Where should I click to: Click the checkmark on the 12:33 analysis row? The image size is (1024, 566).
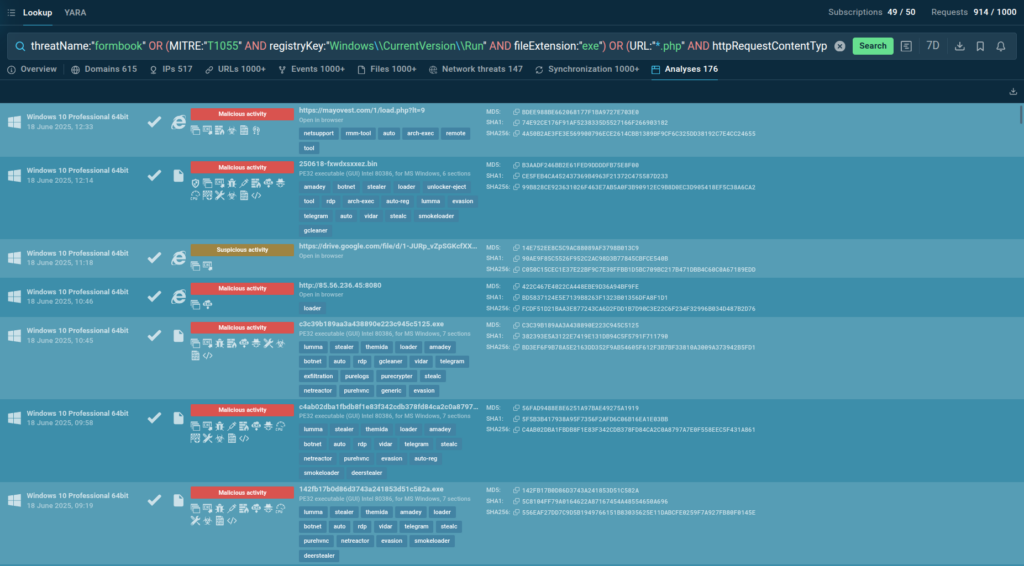(154, 121)
